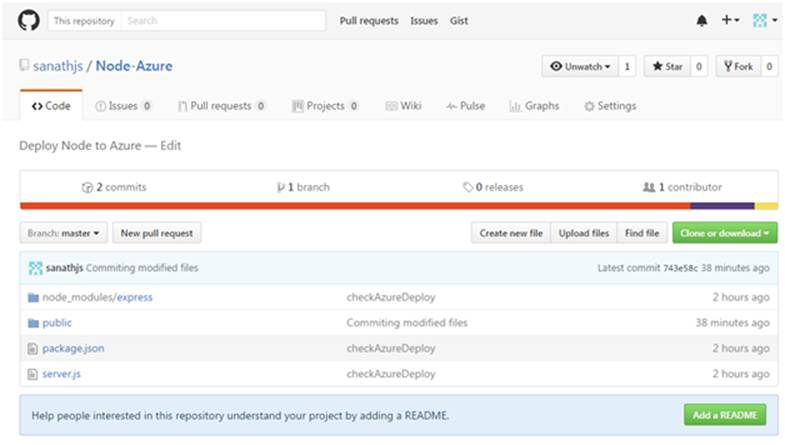View the 0 releases link
Image resolution: width=785 pixels, height=445 pixels.
pos(493,187)
